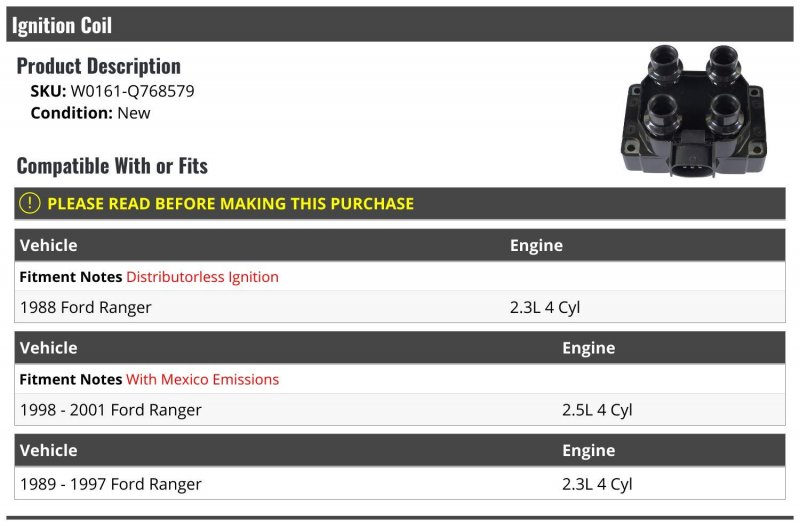Viewport: 800px width, 526px height.
Task: Select the 1988 Ford Ranger row
Action: pos(399,307)
